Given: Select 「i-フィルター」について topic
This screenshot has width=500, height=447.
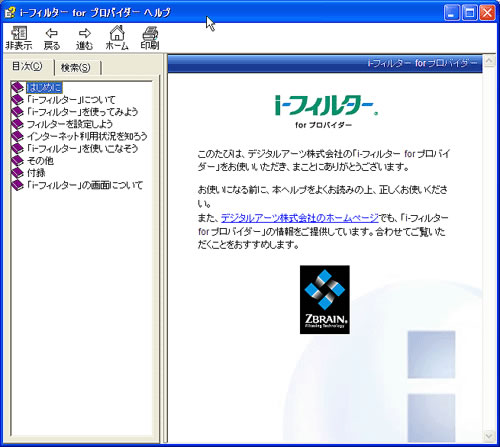Looking at the screenshot, I should (x=71, y=100).
